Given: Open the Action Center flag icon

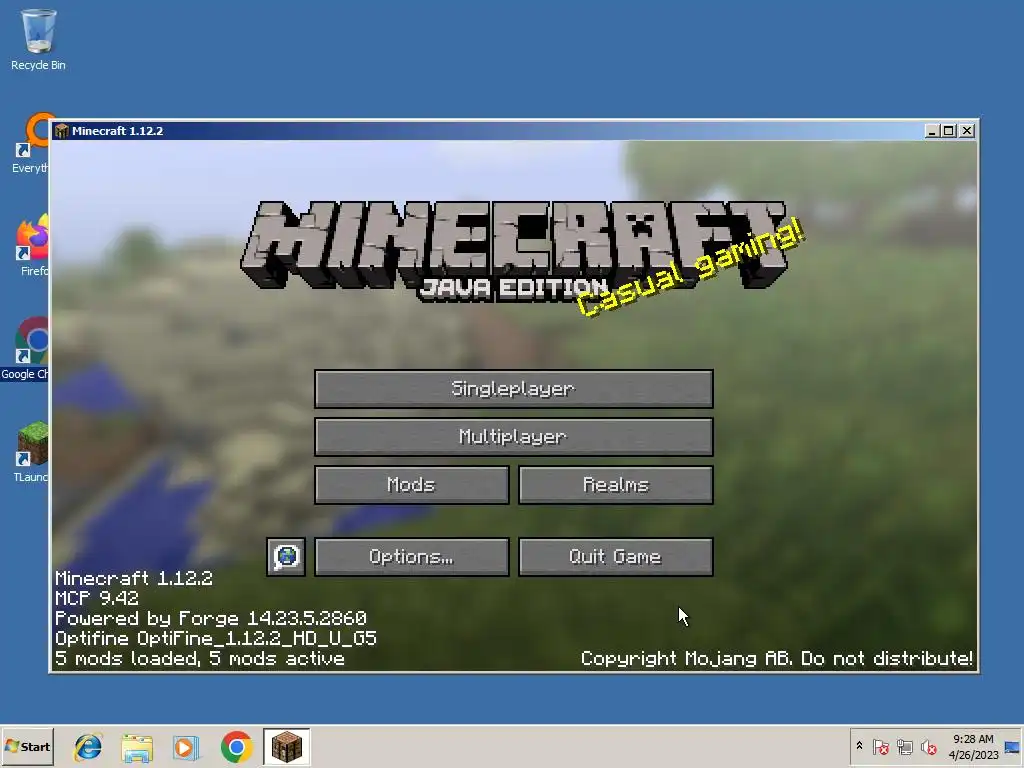Looking at the screenshot, I should [880, 746].
